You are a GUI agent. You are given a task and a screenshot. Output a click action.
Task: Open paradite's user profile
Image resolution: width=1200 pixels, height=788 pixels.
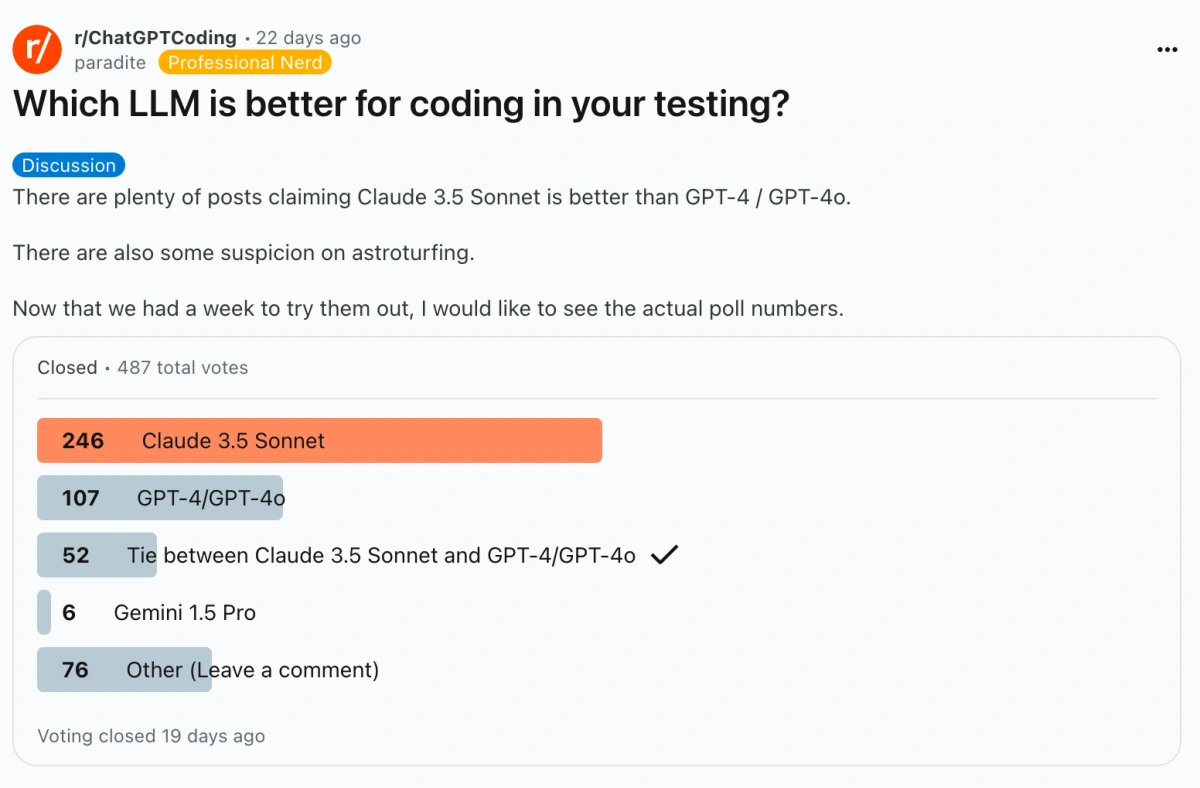click(x=110, y=63)
